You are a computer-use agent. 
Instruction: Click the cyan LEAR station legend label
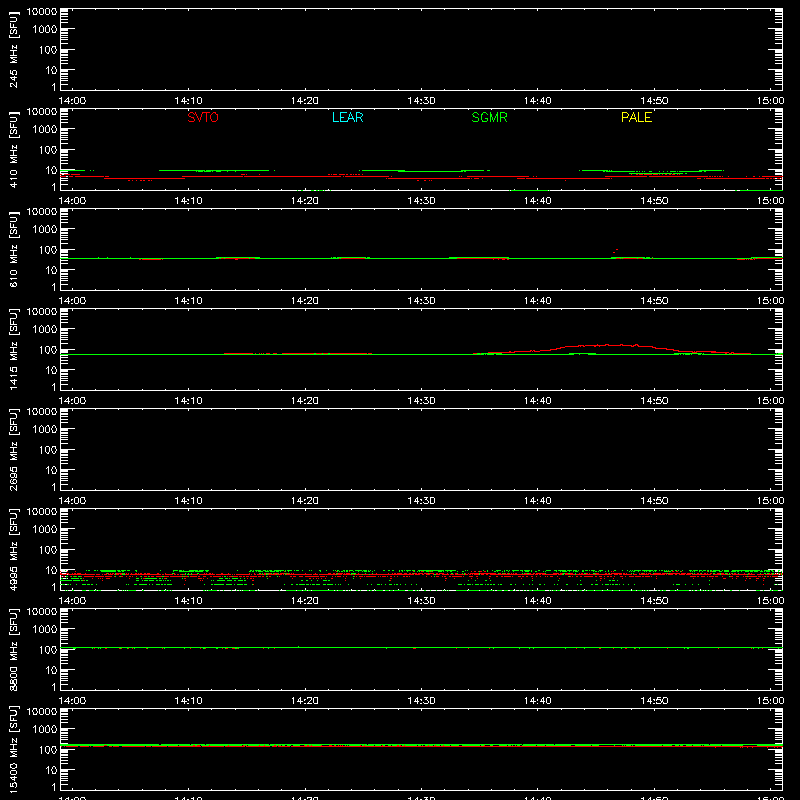coord(347,117)
